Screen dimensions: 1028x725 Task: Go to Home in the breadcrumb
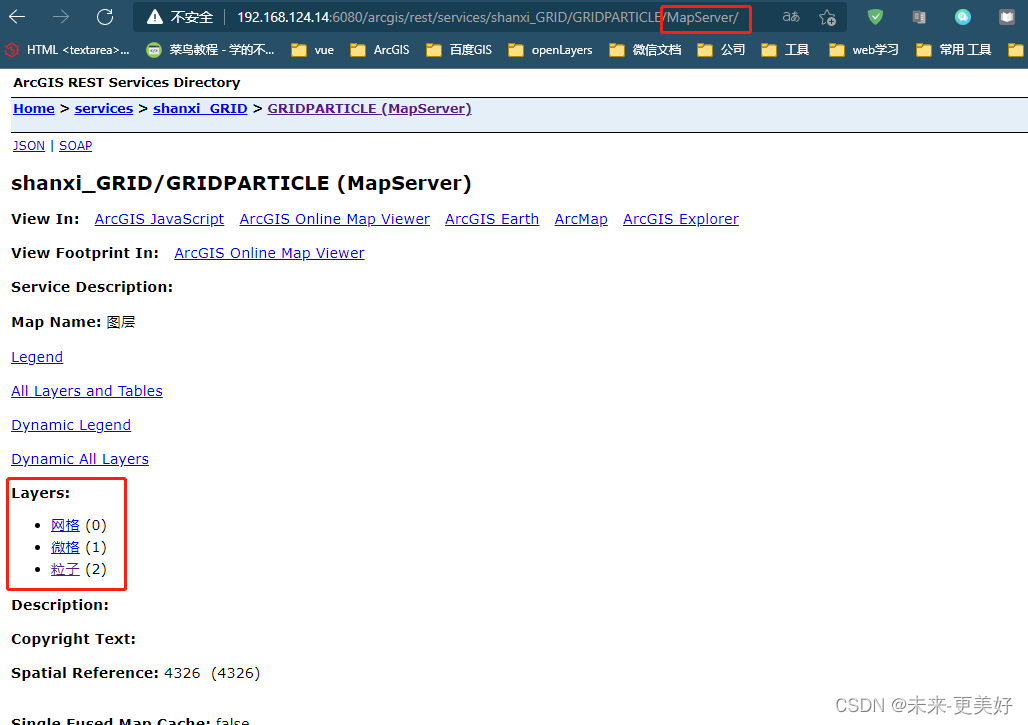coord(33,109)
